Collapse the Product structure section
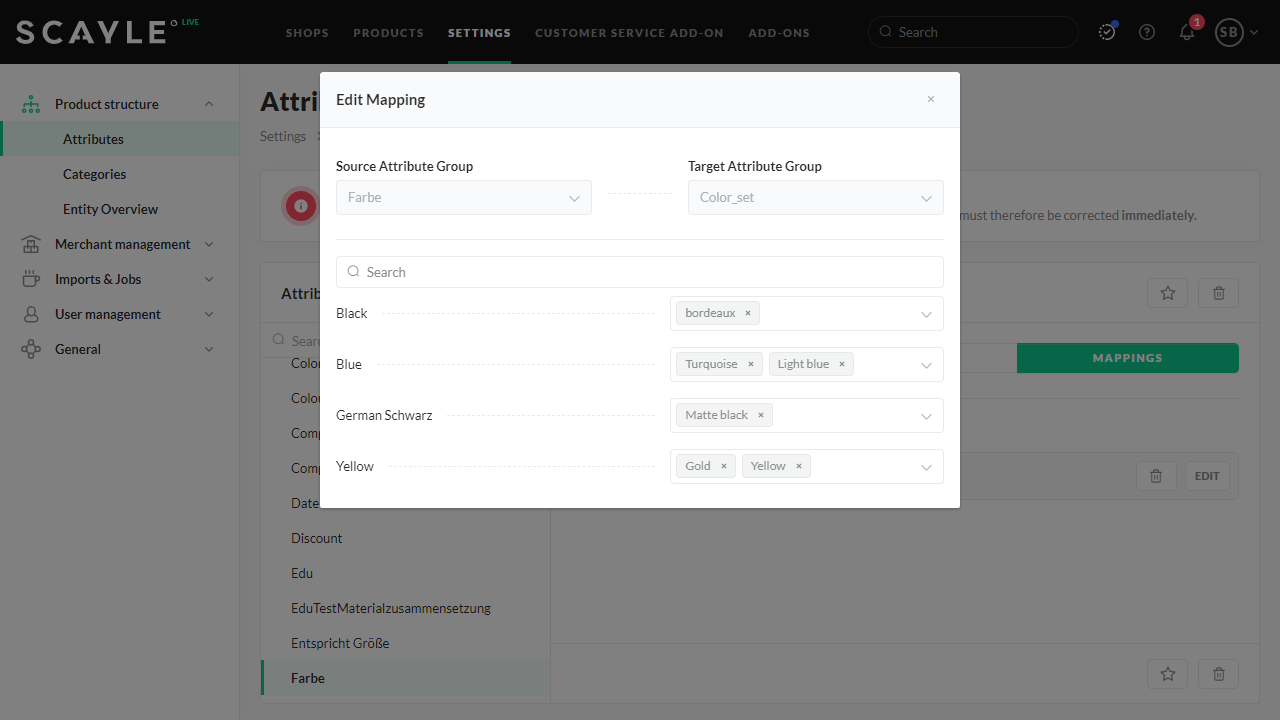This screenshot has height=720, width=1280. point(208,104)
